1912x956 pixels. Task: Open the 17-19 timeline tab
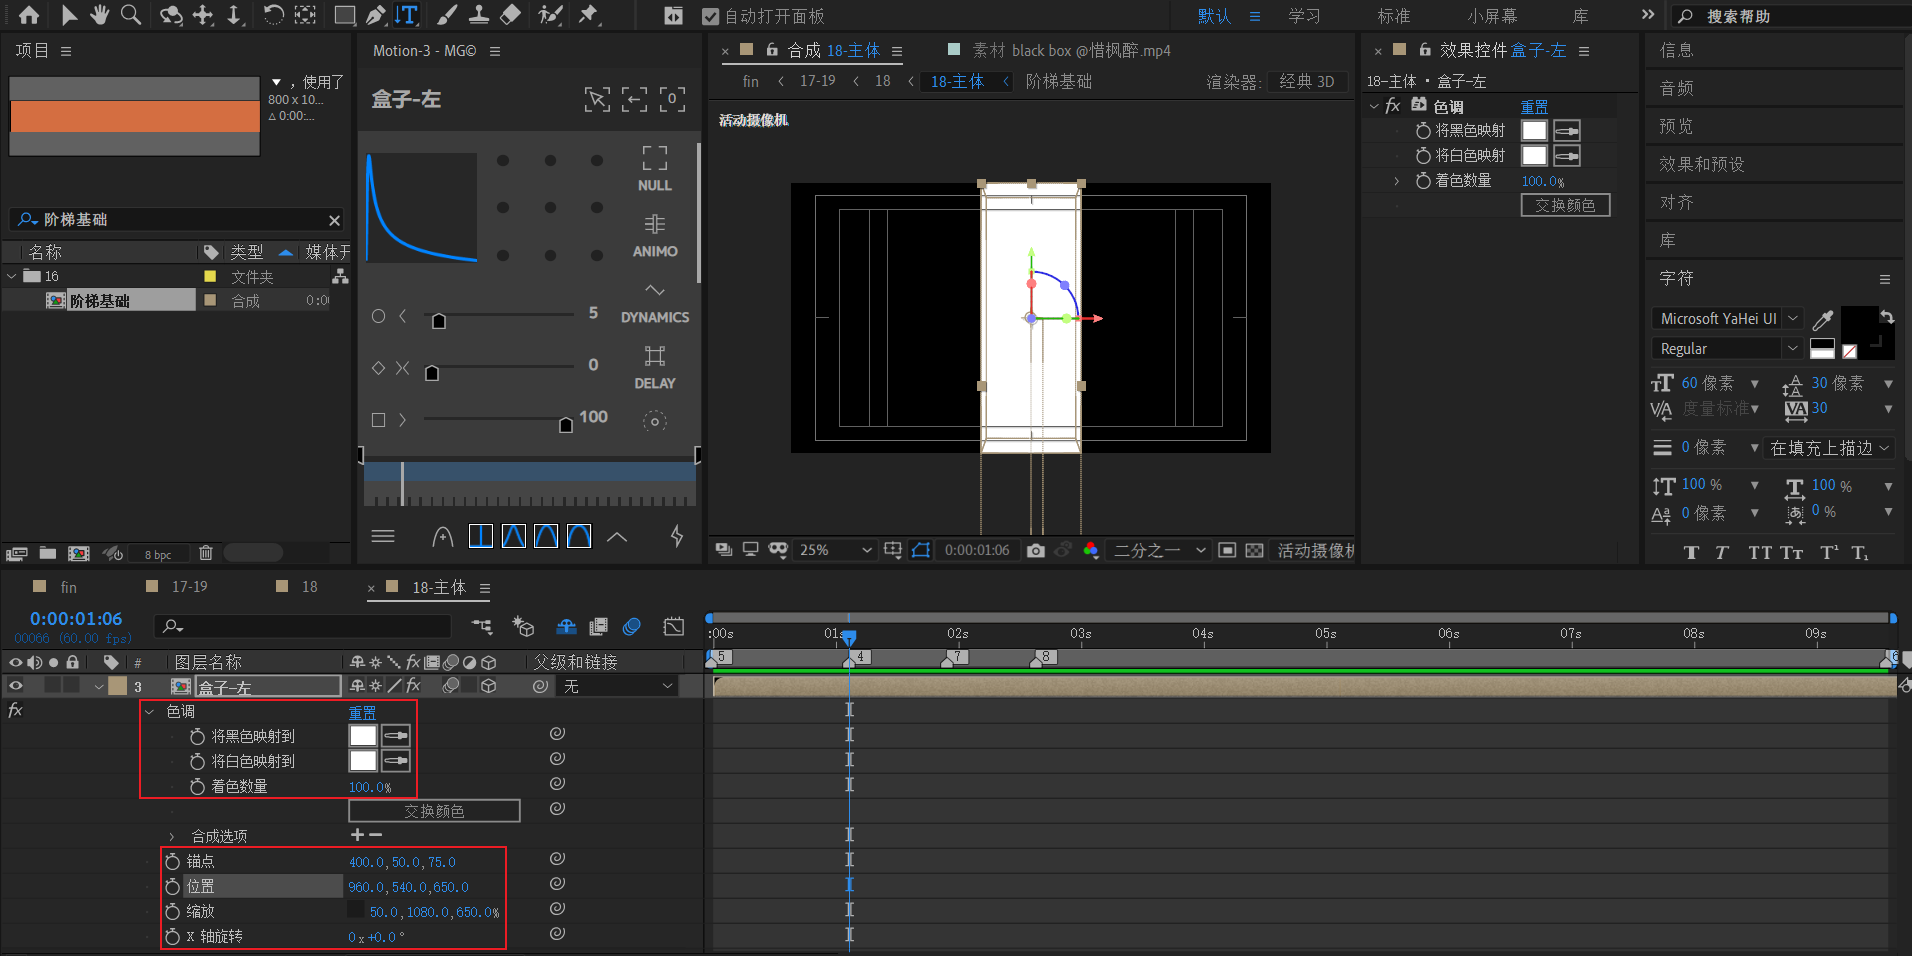(x=190, y=587)
